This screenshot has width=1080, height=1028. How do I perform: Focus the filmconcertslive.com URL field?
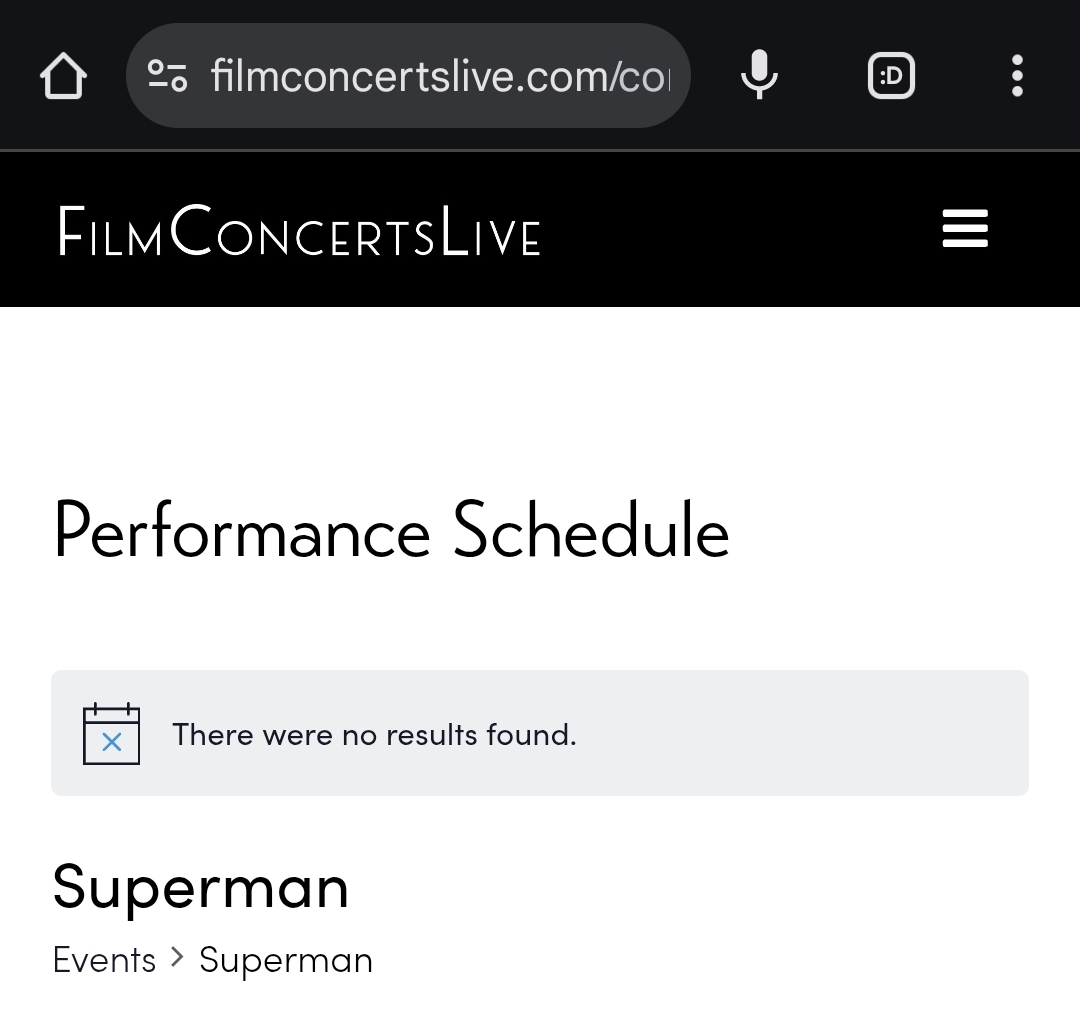tap(441, 76)
